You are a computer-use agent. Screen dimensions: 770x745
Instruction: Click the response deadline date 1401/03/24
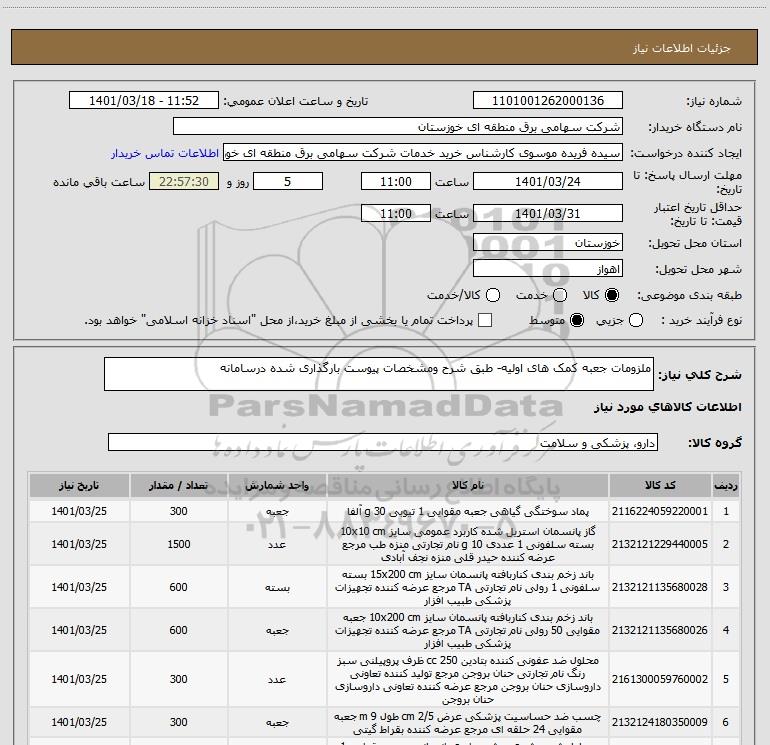tap(547, 182)
